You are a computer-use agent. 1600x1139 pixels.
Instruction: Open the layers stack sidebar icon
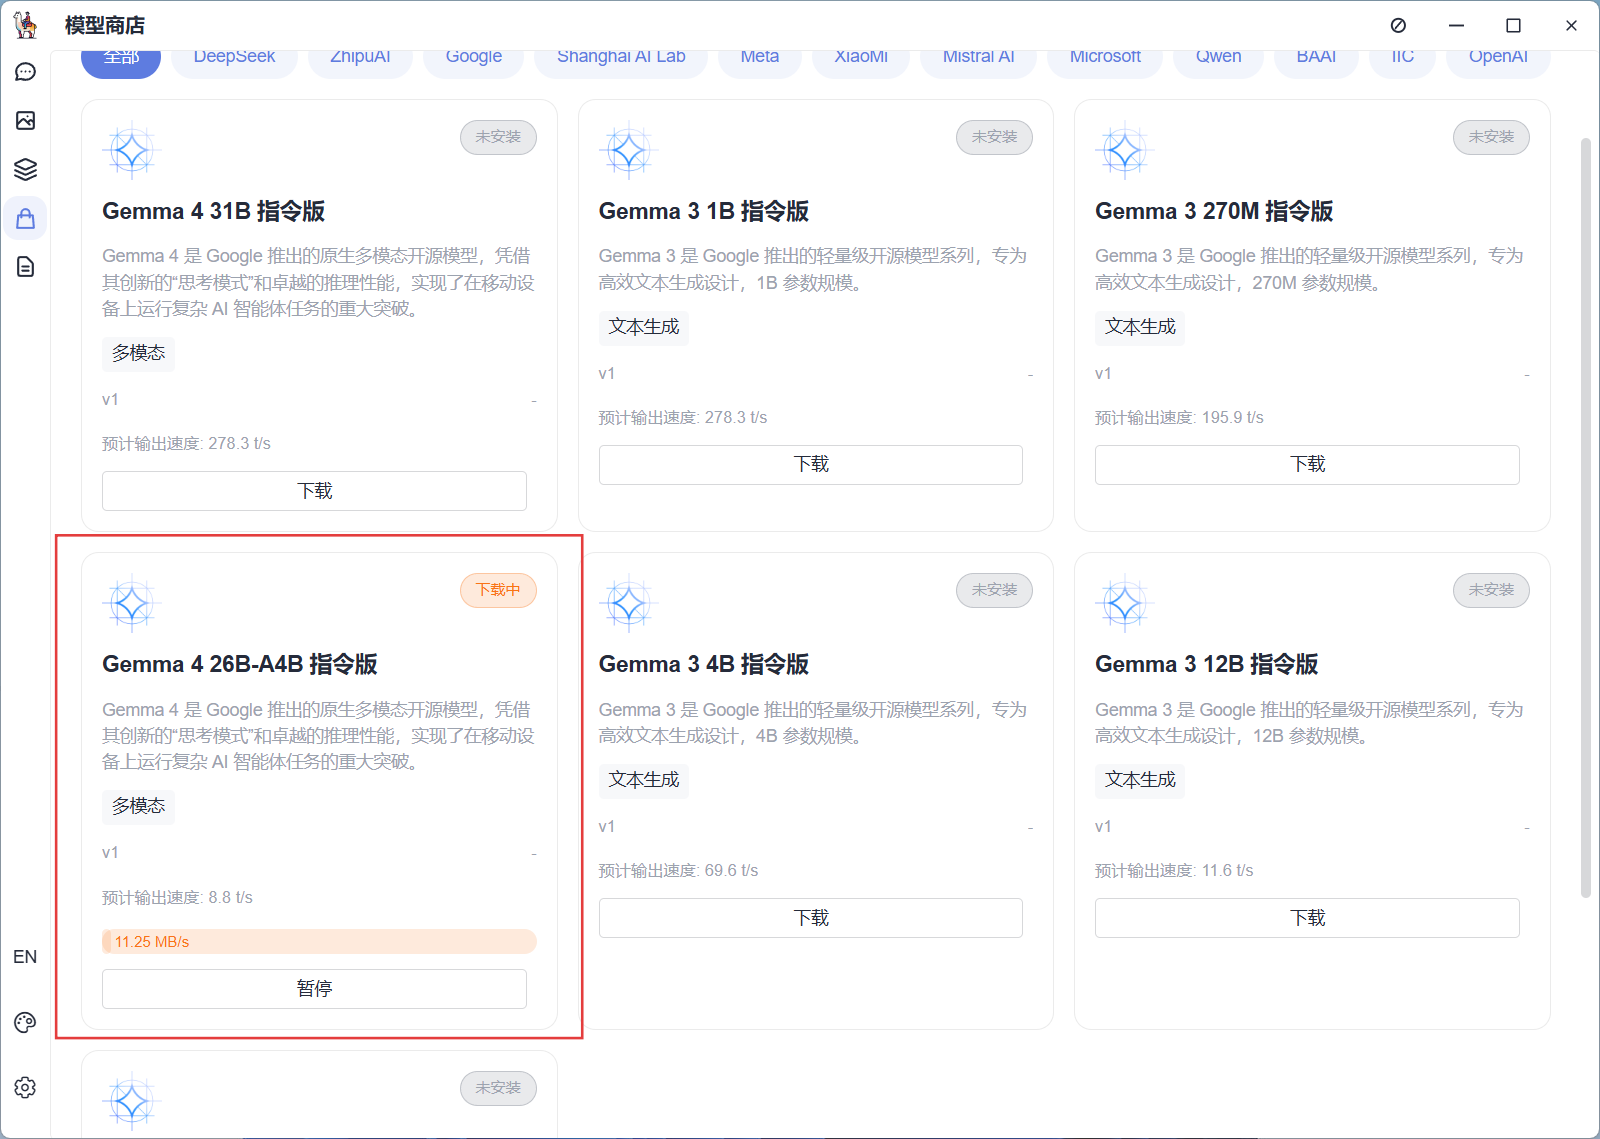26,169
